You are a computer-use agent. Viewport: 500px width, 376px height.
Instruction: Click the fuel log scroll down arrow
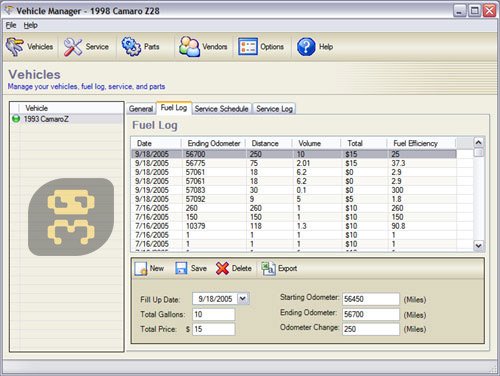(478, 246)
